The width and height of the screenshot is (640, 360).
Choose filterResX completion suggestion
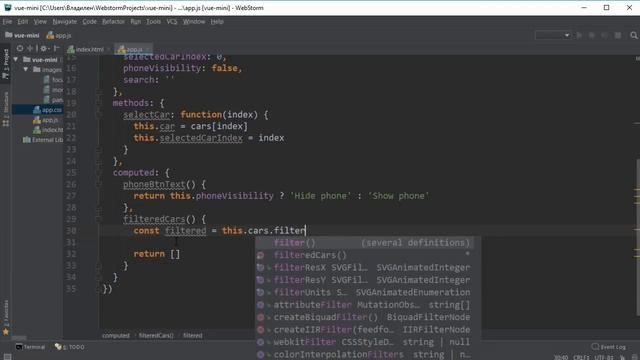364,268
